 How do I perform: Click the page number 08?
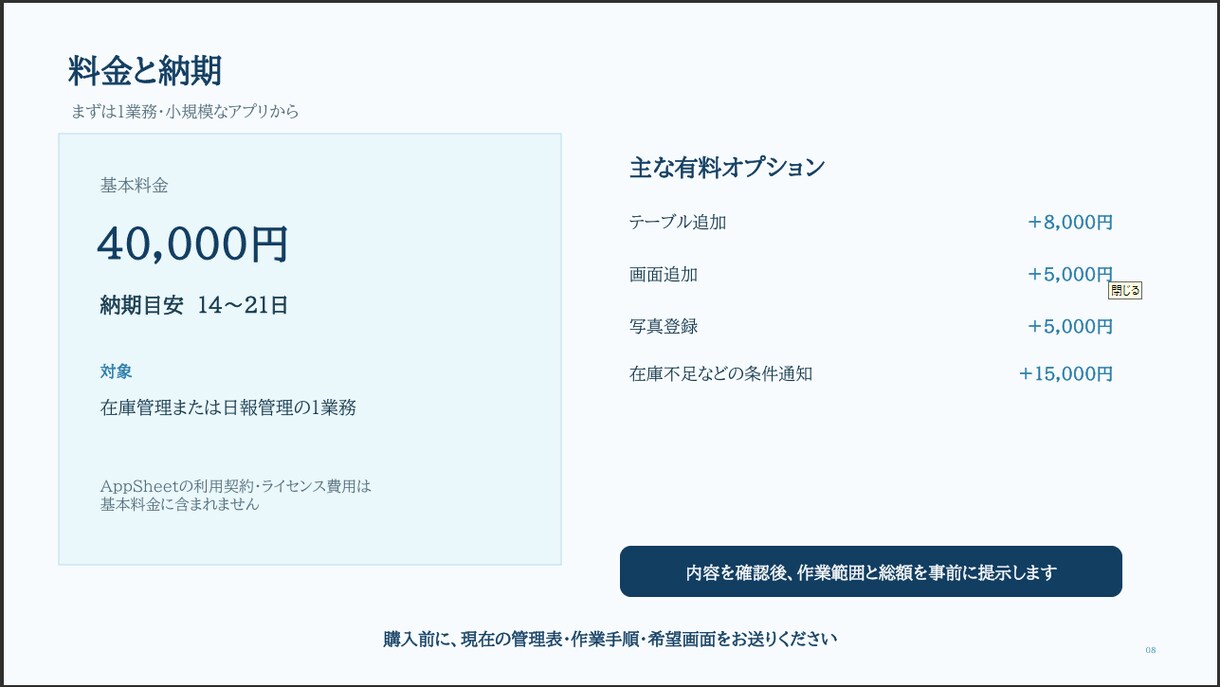pos(1151,650)
